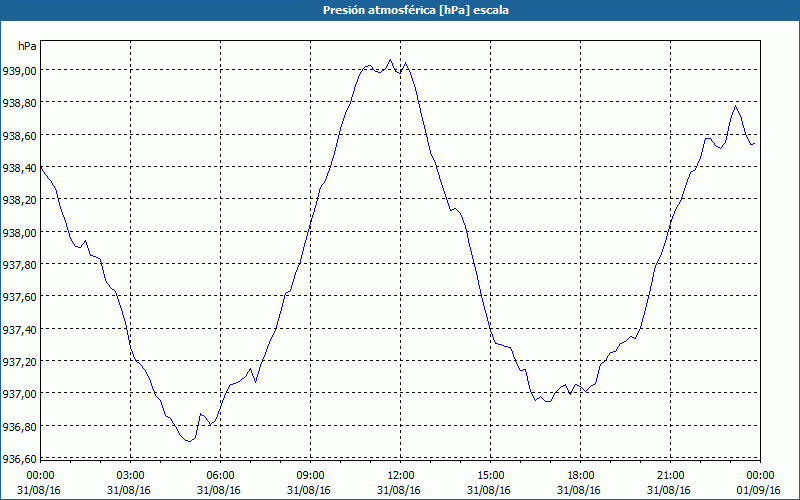The height and width of the screenshot is (500, 800).
Task: Click the 937,20 y-axis value
Action: (x=19, y=362)
